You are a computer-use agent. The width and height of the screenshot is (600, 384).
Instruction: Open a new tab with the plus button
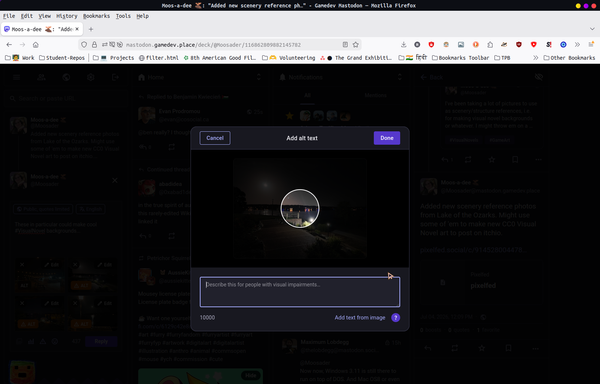(x=91, y=29)
